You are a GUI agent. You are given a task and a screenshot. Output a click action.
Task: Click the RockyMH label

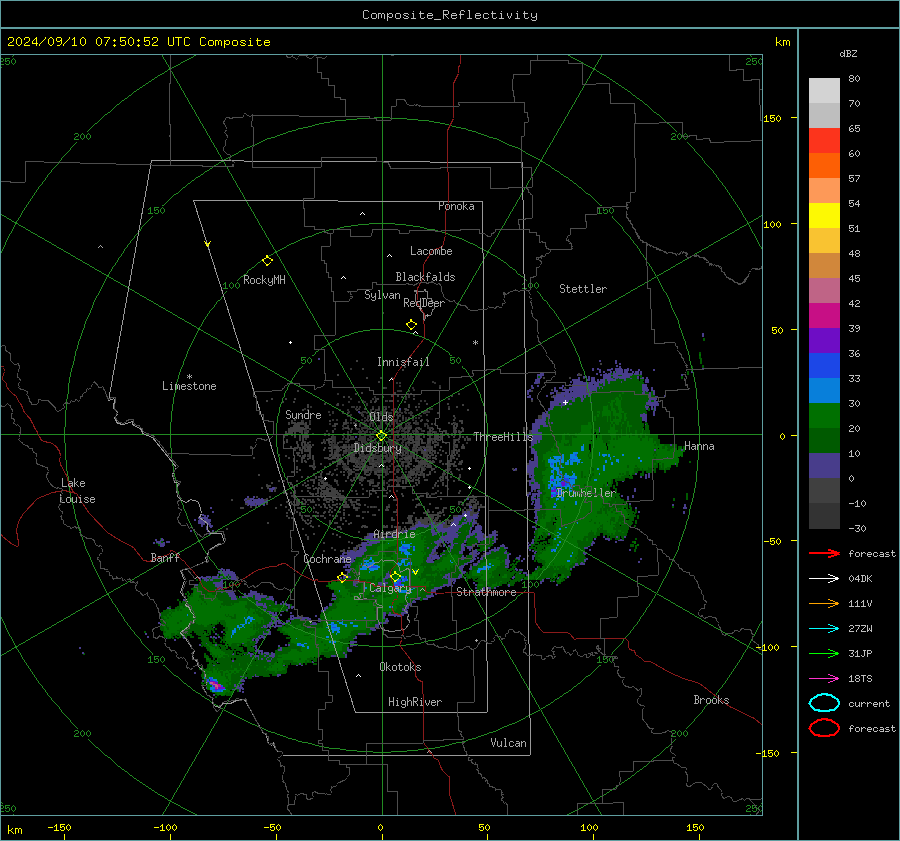tap(264, 280)
